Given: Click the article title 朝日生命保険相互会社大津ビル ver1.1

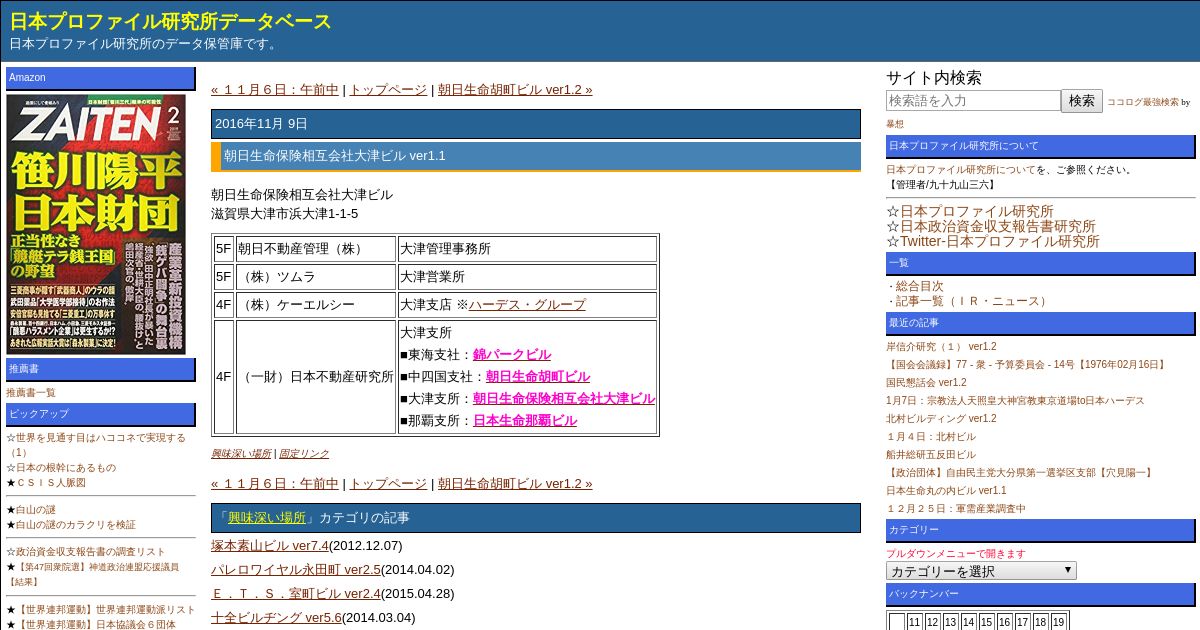Looking at the screenshot, I should pyautogui.click(x=335, y=156).
